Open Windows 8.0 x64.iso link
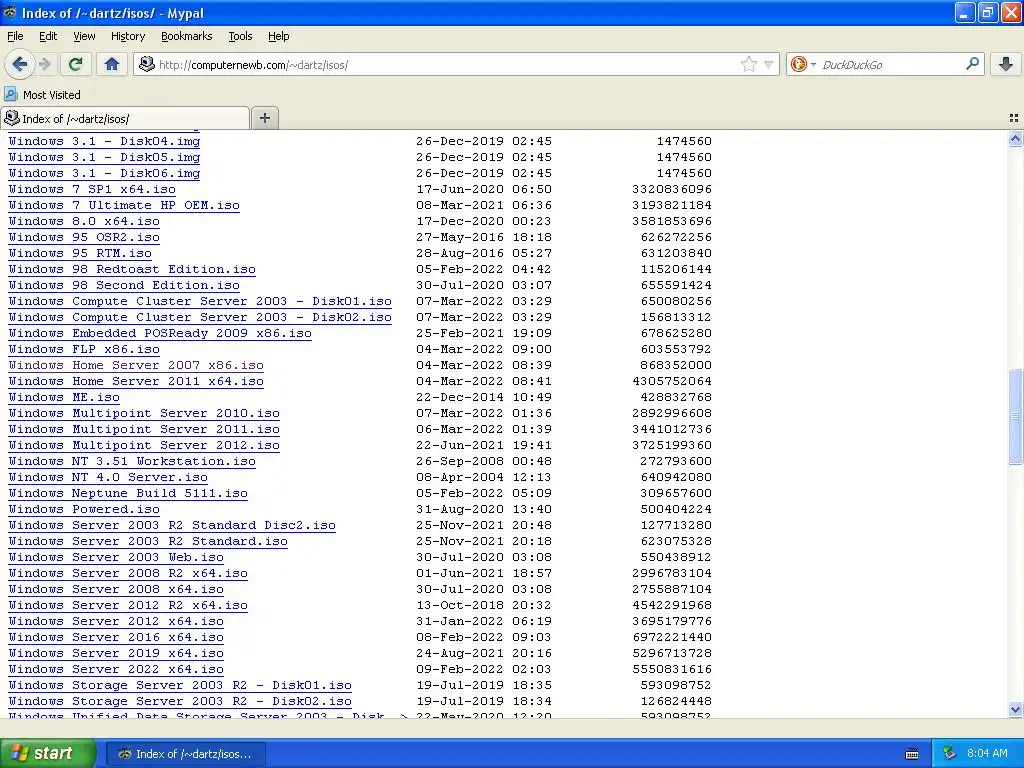 click(x=84, y=221)
